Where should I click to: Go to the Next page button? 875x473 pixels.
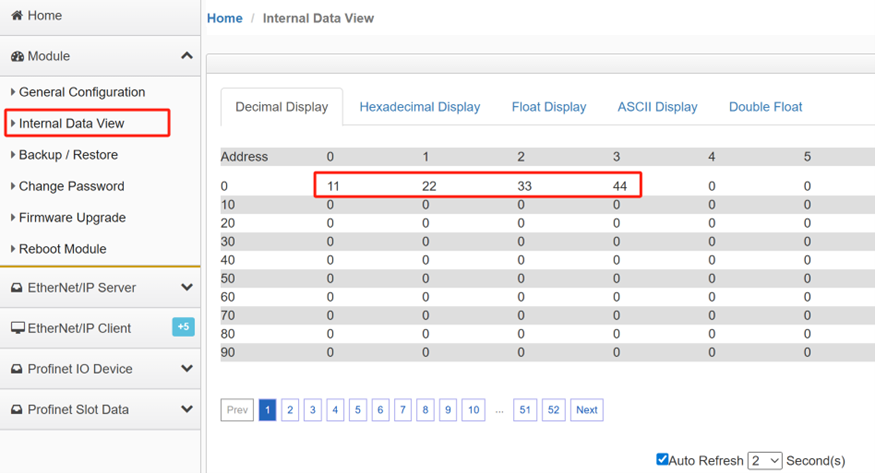tap(586, 410)
